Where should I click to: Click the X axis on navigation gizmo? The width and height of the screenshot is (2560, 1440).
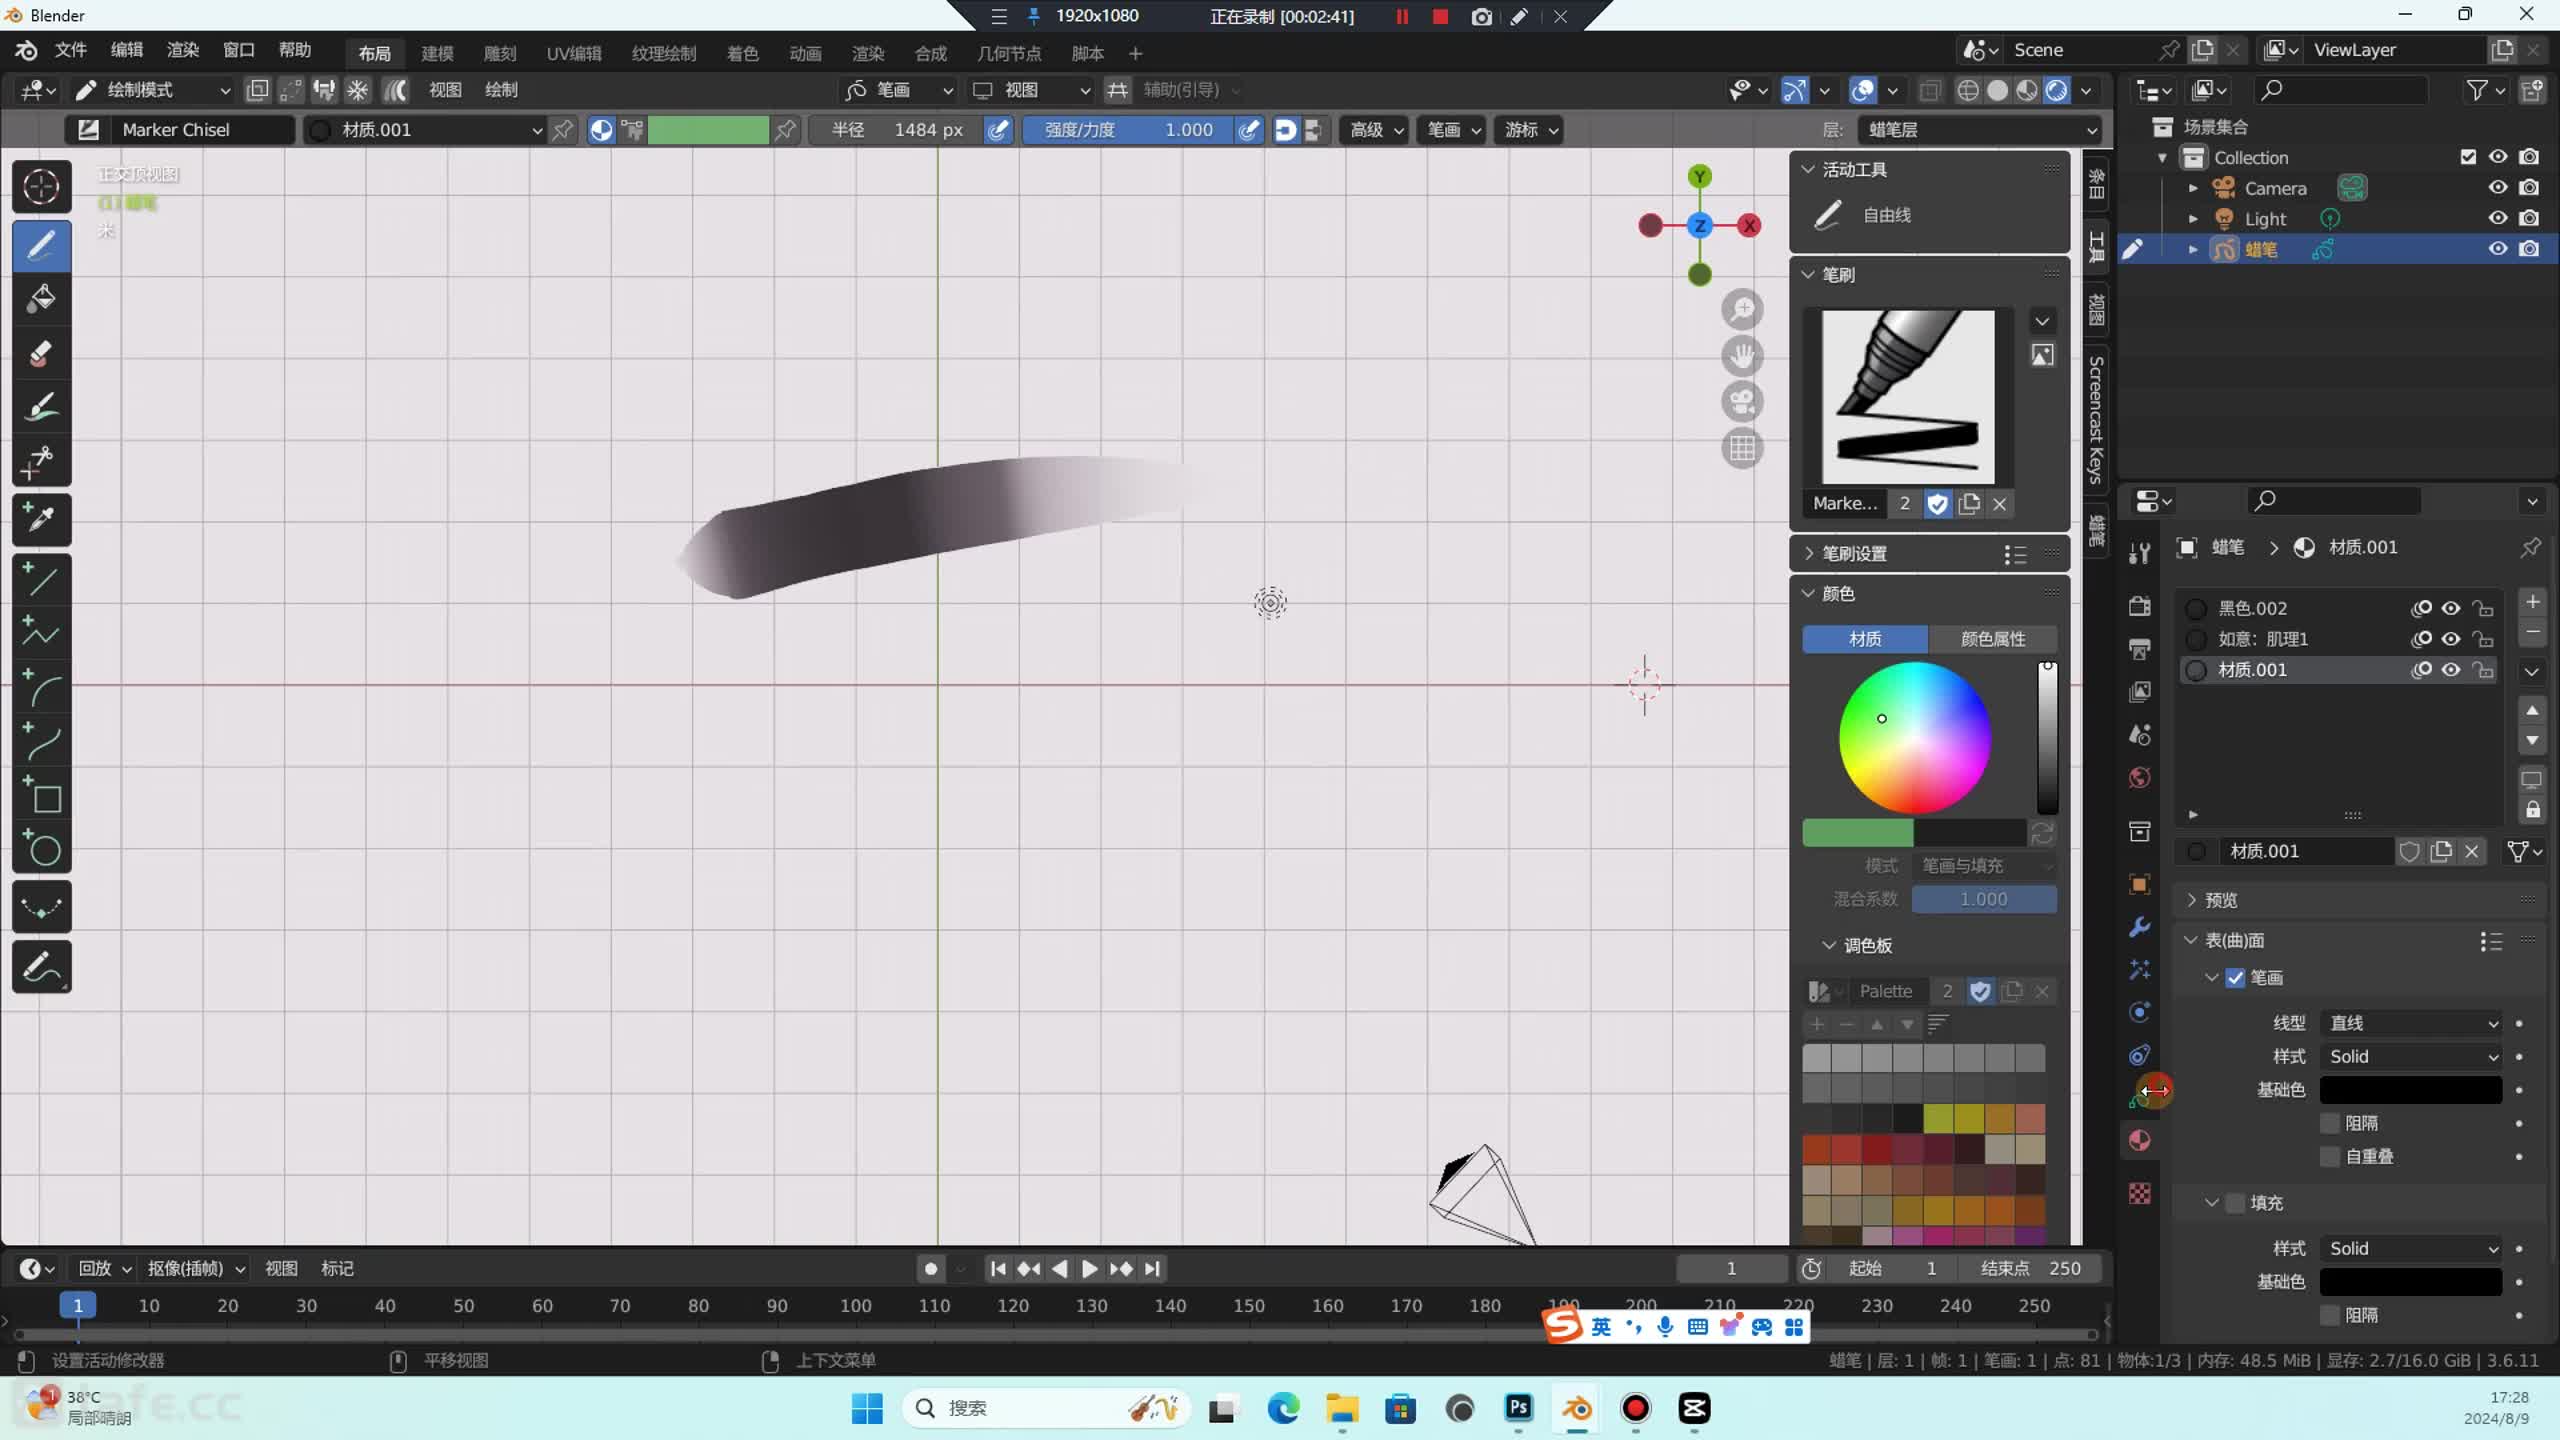[x=1749, y=226]
